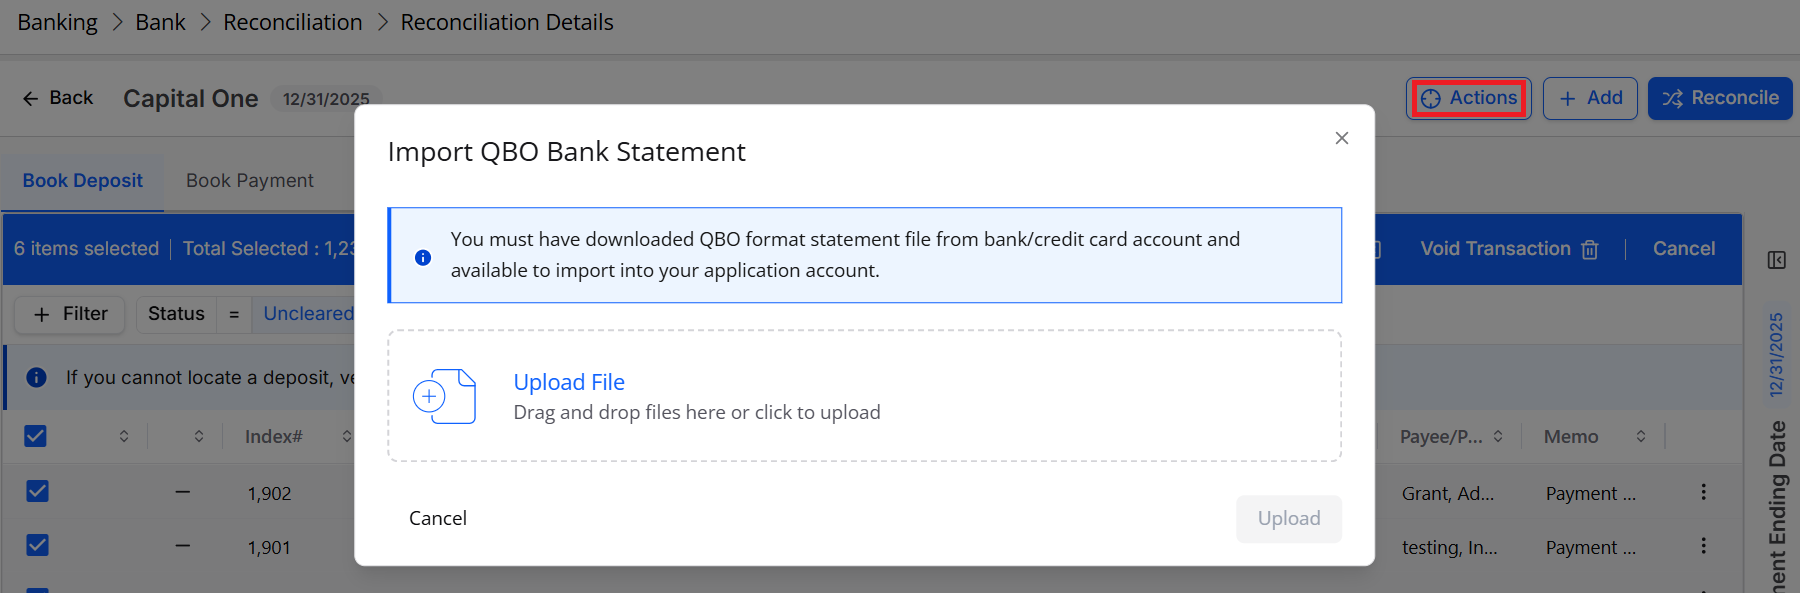Viewport: 1800px width, 593px height.
Task: Click the blue info icon in the dialog notice
Action: 423,257
